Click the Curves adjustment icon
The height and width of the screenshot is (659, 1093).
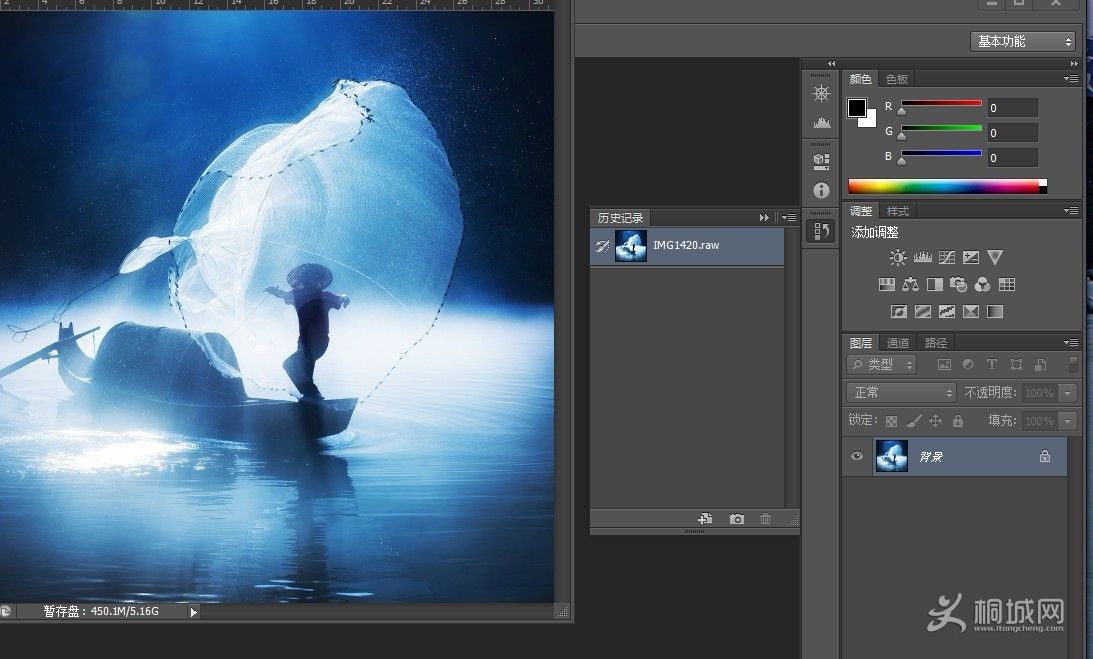coord(946,258)
